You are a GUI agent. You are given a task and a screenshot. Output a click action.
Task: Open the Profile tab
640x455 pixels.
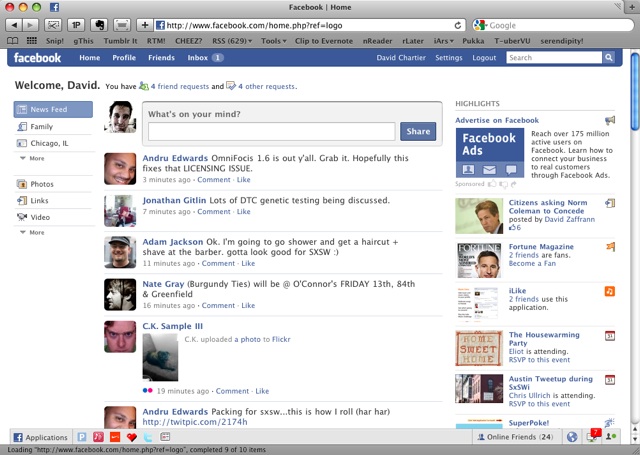[x=124, y=58]
